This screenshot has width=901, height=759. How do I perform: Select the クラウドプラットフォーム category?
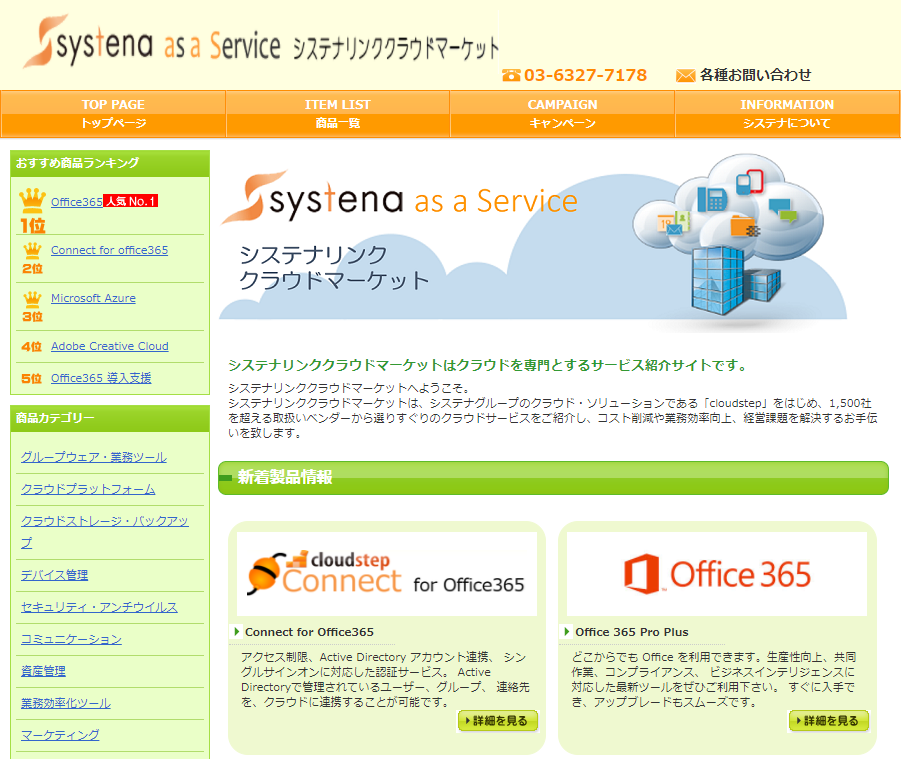point(88,489)
